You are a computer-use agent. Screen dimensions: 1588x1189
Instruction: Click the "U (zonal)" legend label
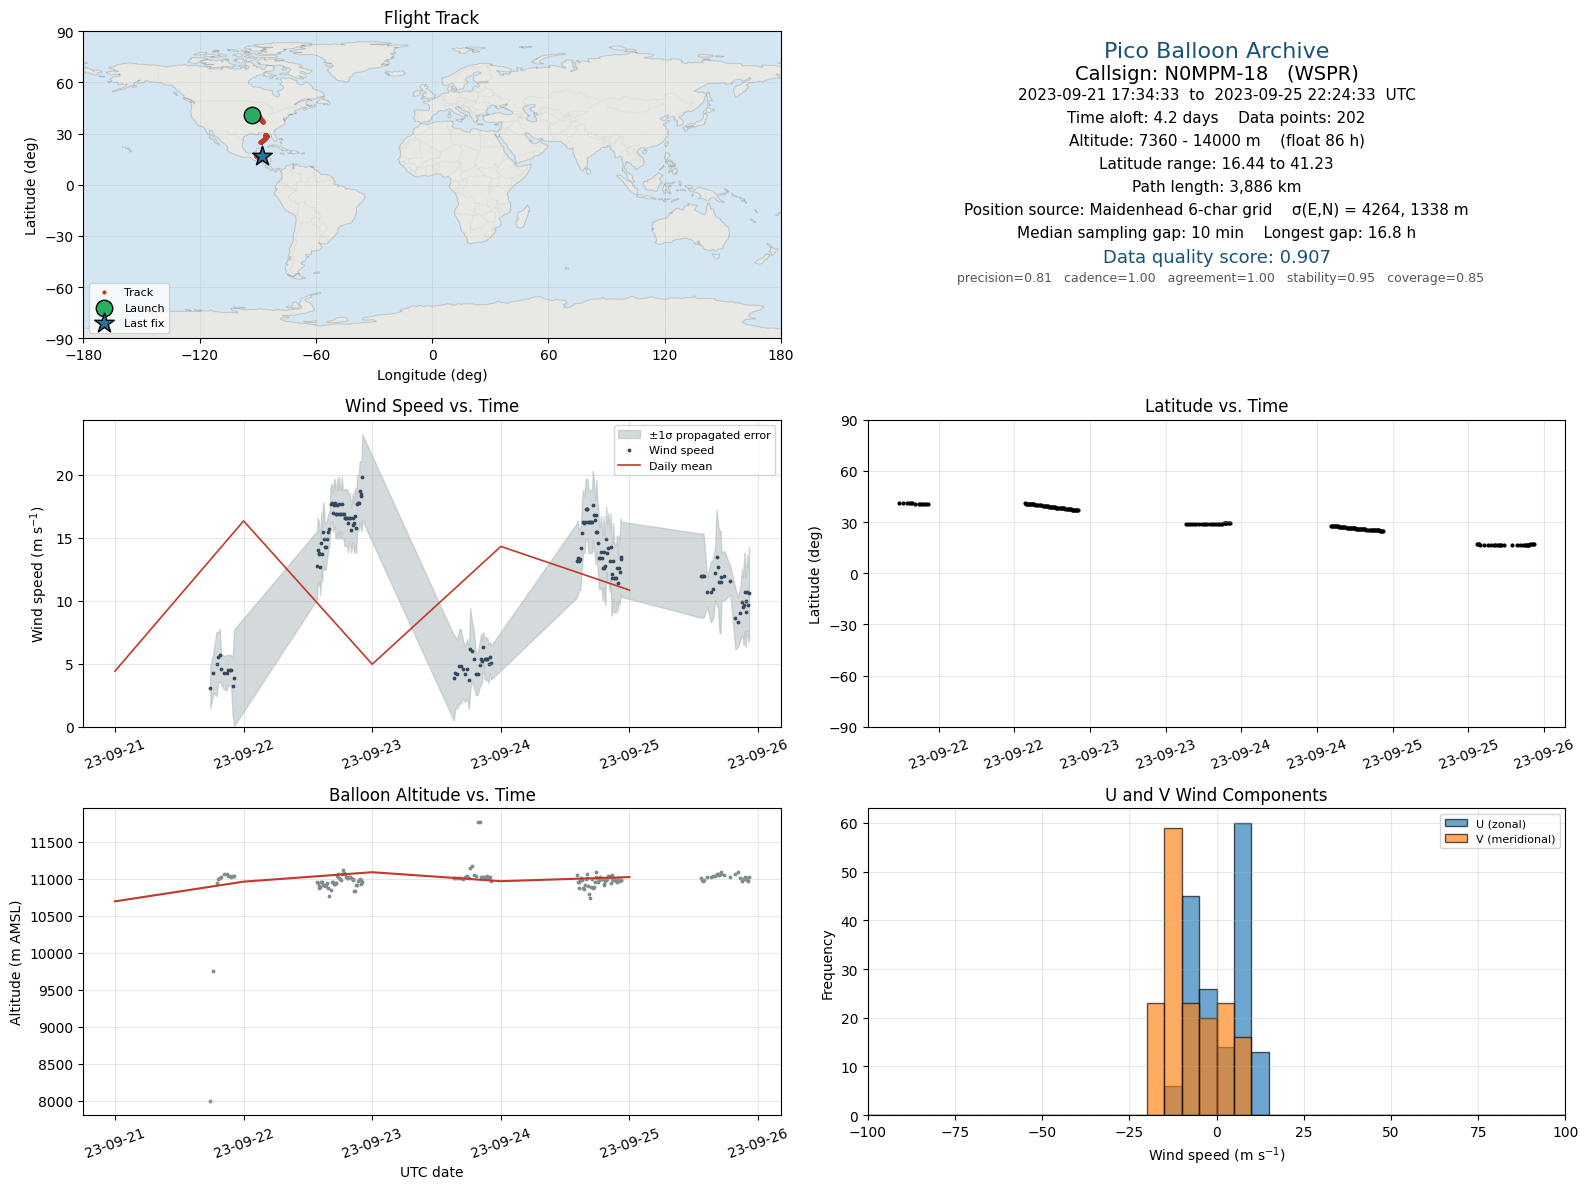point(1500,824)
